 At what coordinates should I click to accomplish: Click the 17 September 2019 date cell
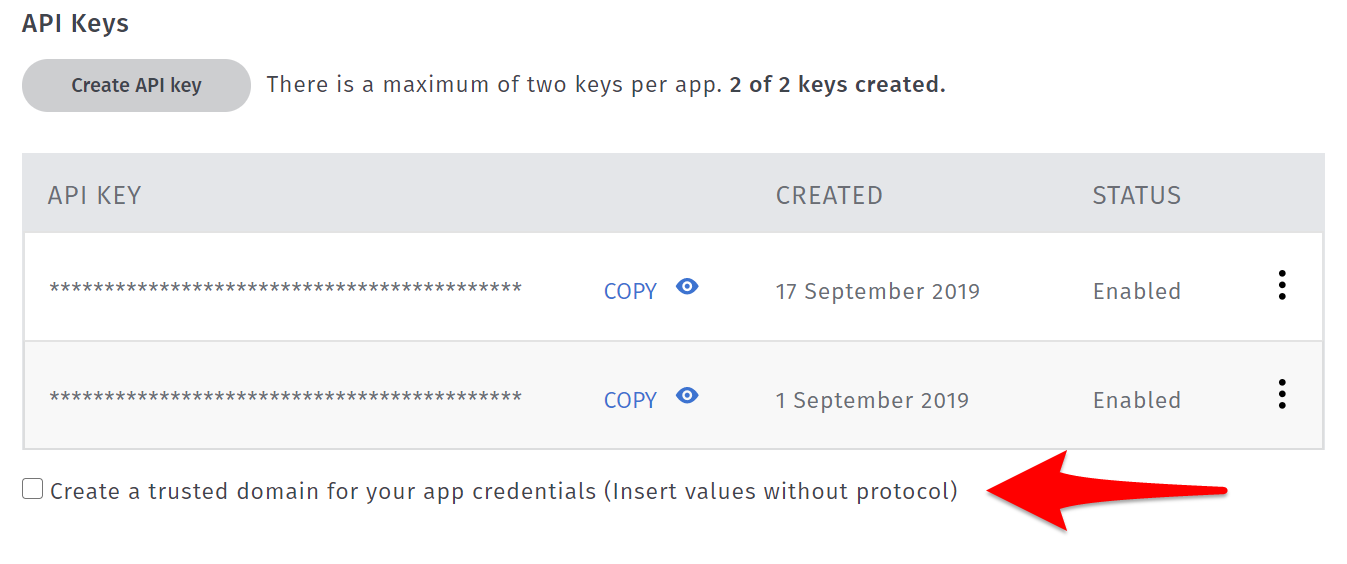pos(878,292)
